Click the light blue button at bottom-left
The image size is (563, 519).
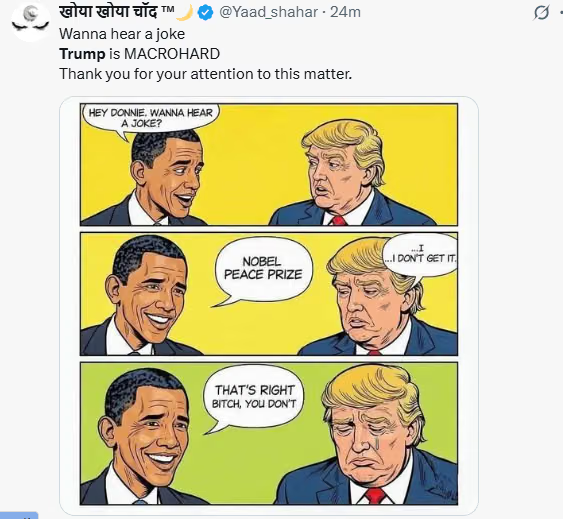coord(19,516)
